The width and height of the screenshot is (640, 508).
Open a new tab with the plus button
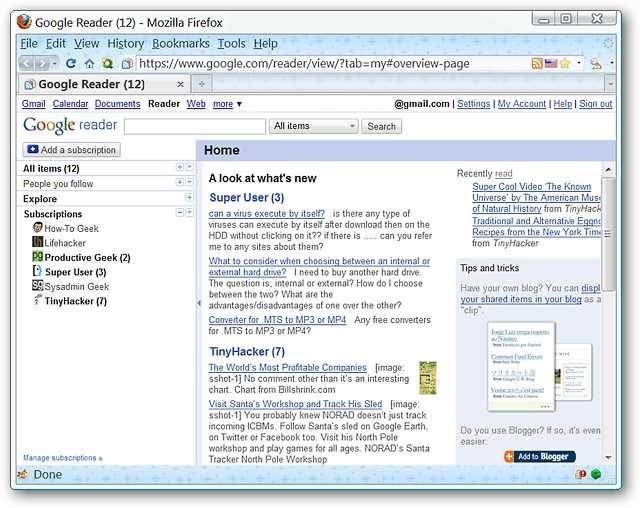coord(201,84)
